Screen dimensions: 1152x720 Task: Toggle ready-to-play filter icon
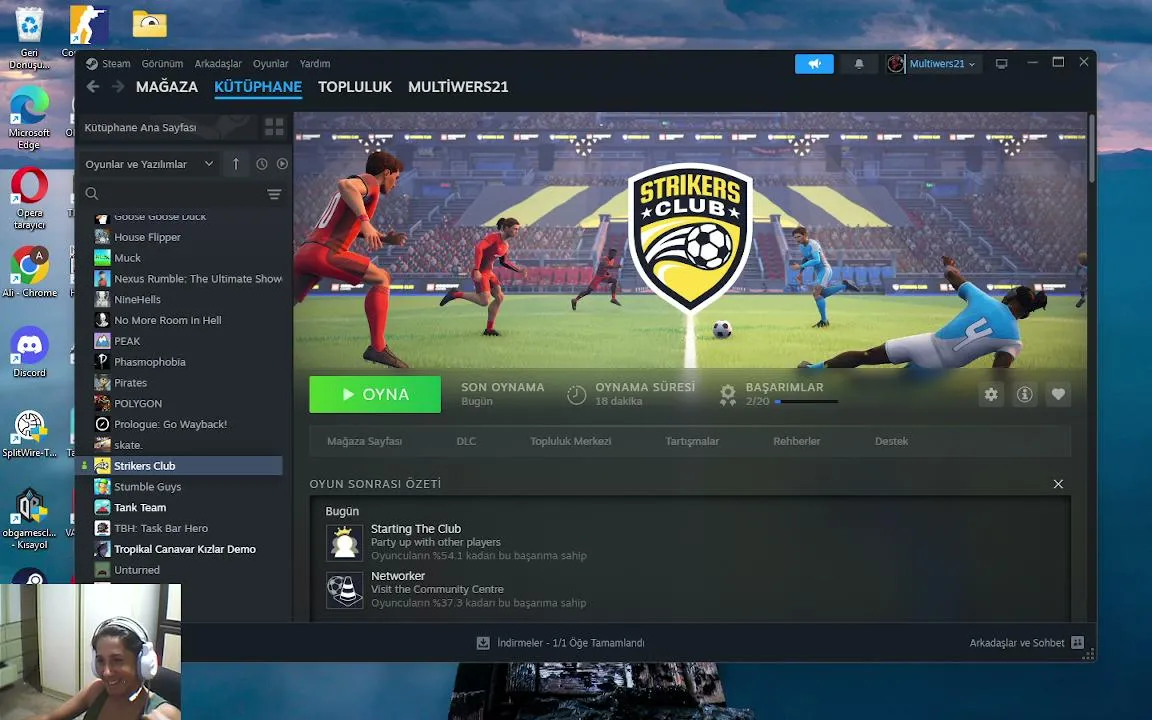282,164
